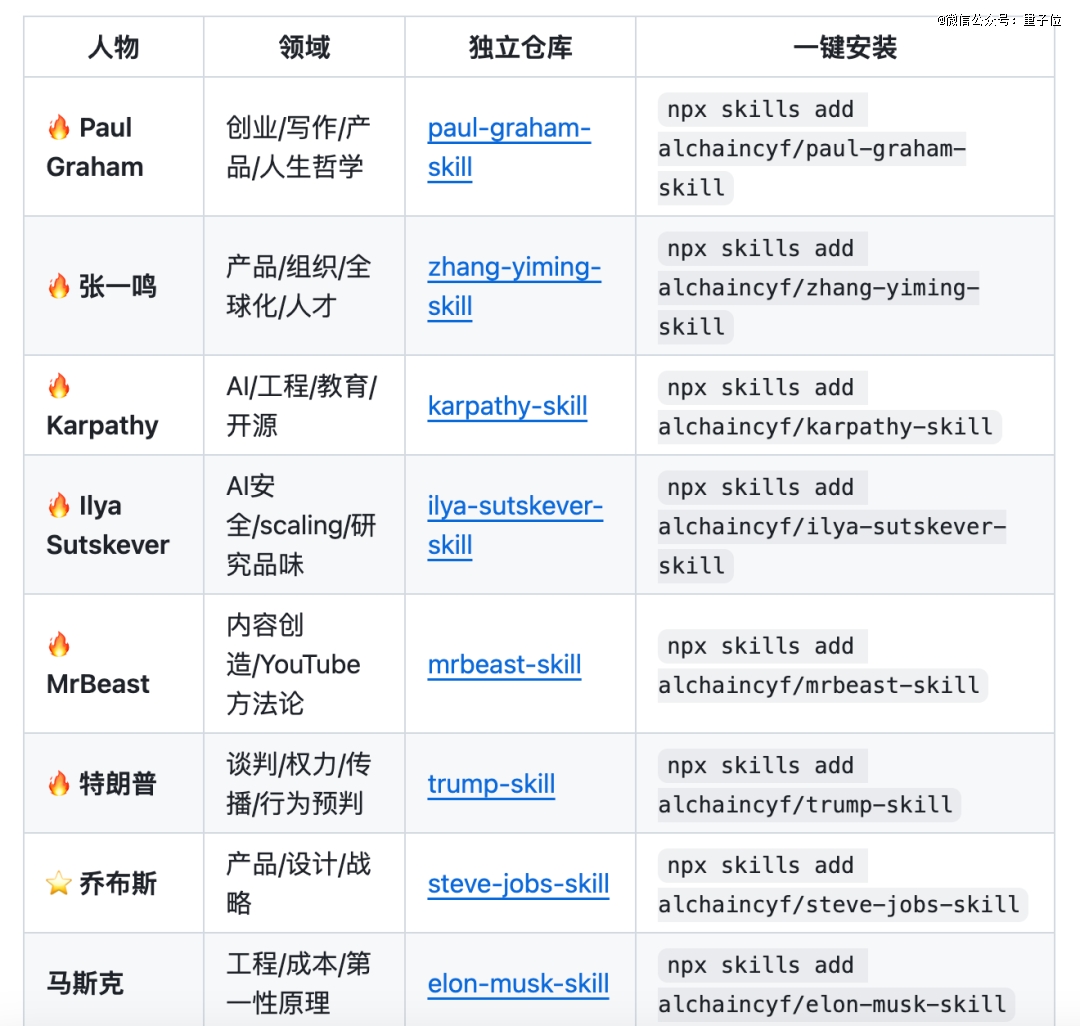Open the elon-musk-skill repository link
This screenshot has width=1080, height=1026.
pyautogui.click(x=518, y=984)
